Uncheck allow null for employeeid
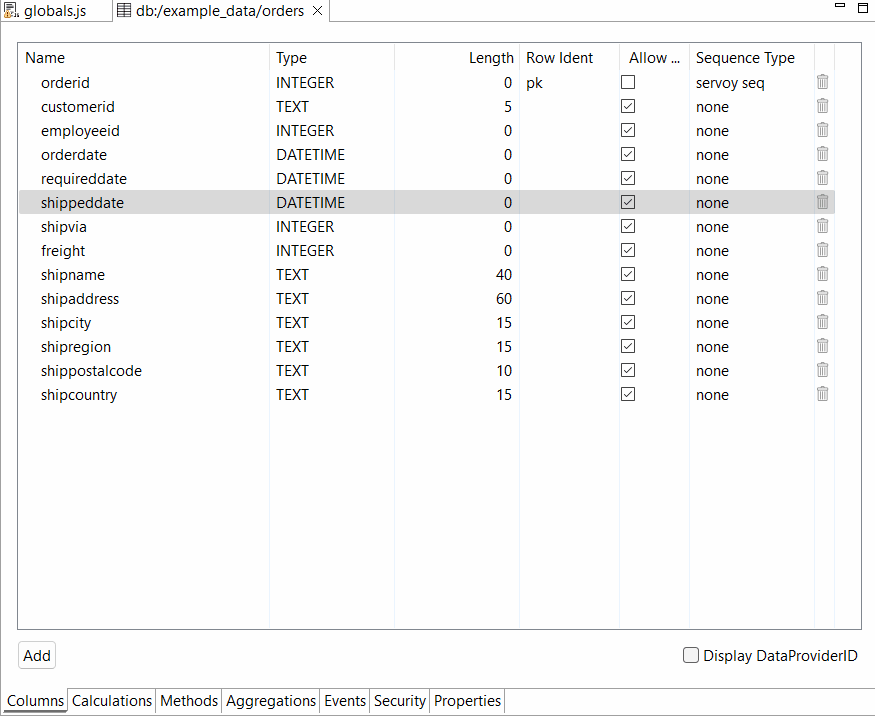Image resolution: width=875 pixels, height=716 pixels. pyautogui.click(x=628, y=130)
